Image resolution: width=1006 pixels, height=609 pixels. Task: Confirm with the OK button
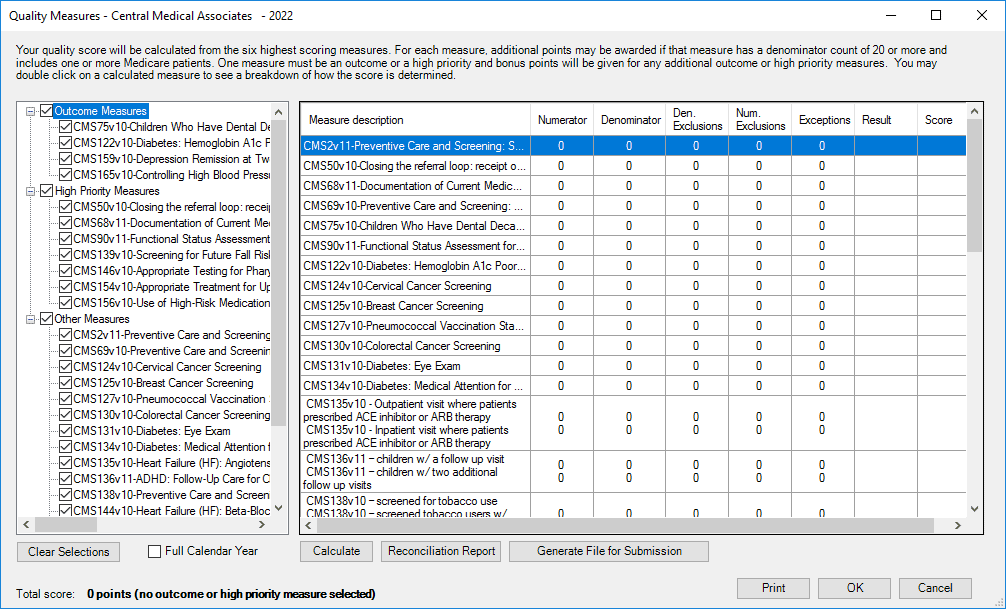coord(854,588)
